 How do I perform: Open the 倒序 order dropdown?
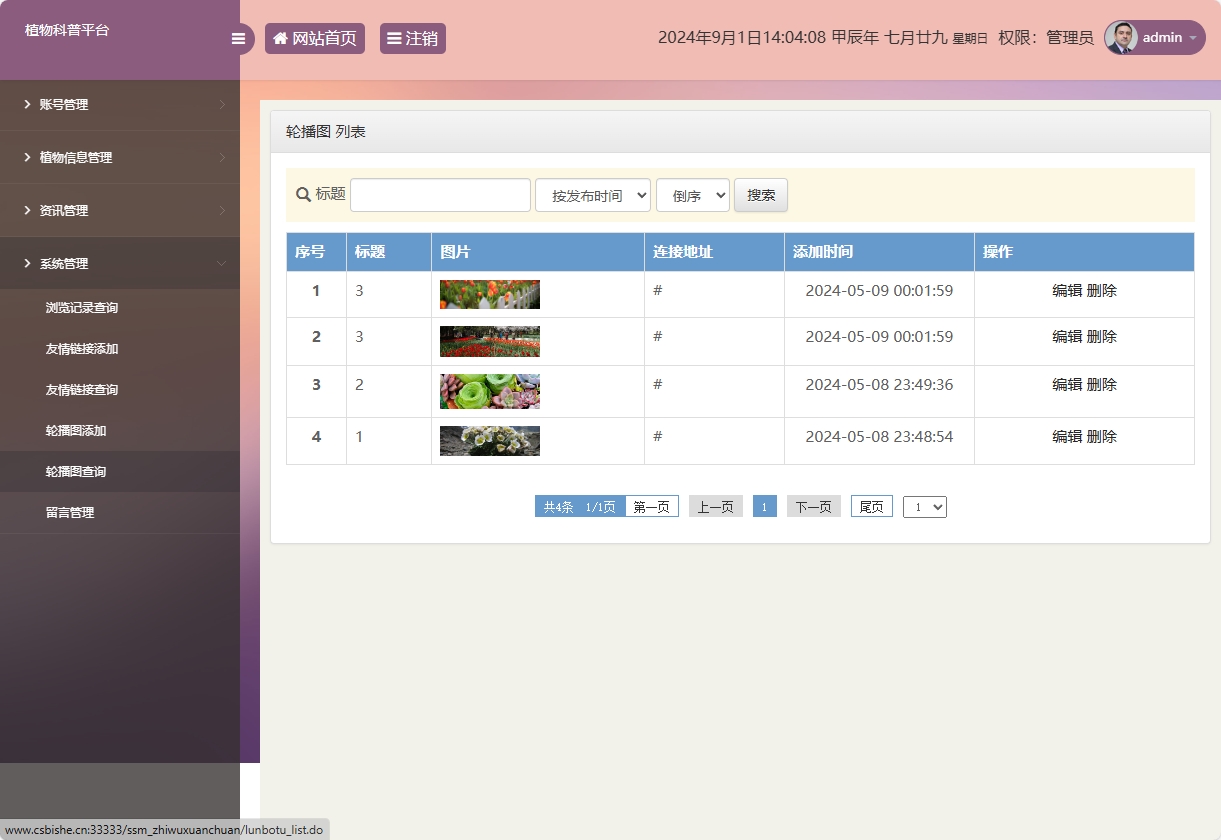(693, 195)
